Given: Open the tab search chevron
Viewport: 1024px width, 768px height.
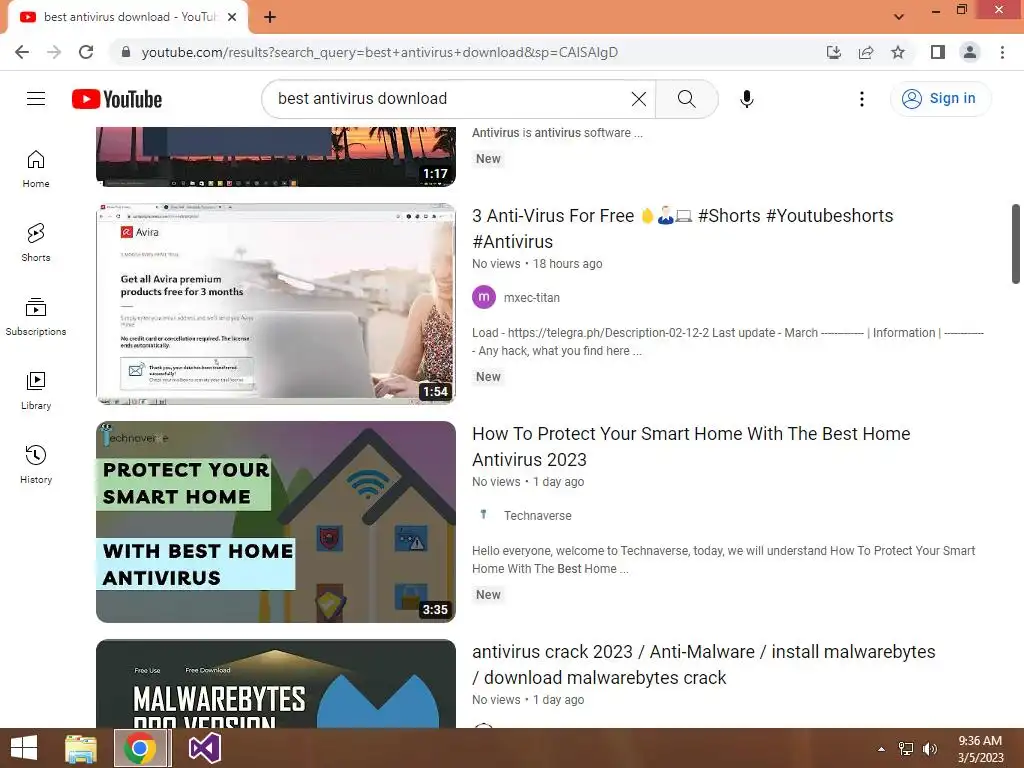Looking at the screenshot, I should 899,17.
